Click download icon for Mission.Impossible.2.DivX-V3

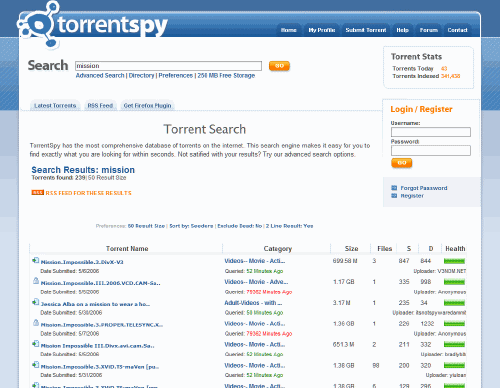coord(35,260)
